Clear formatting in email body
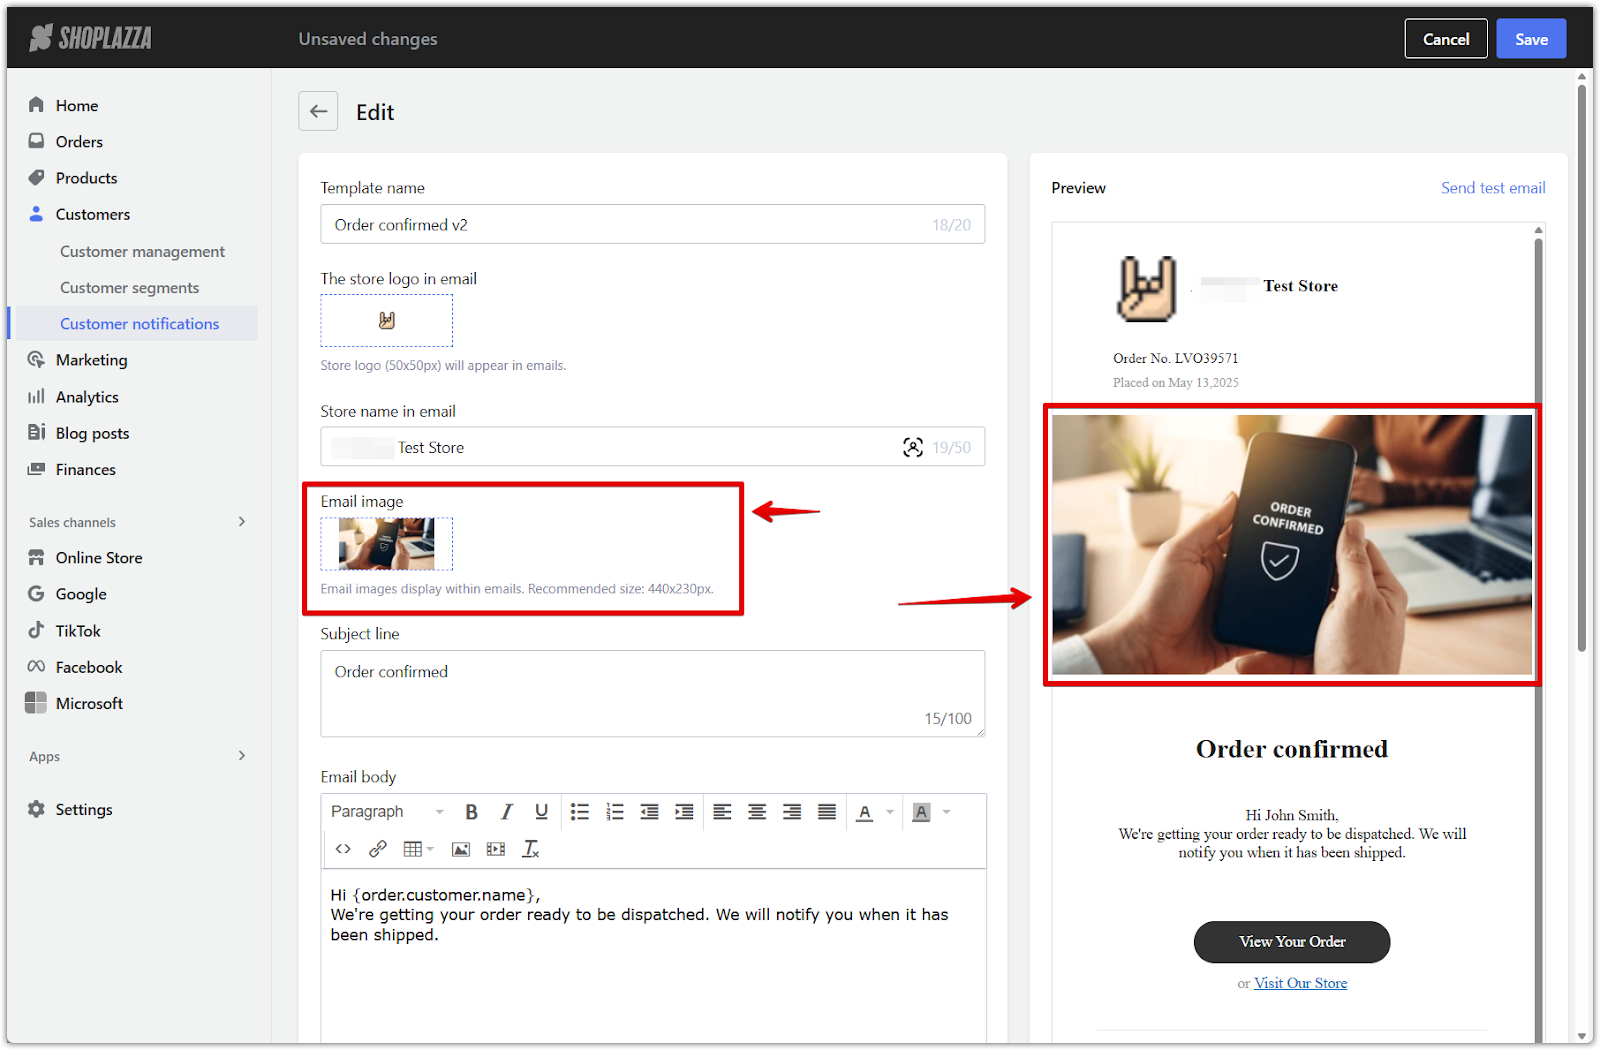Viewport: 1600px width, 1050px height. click(531, 849)
